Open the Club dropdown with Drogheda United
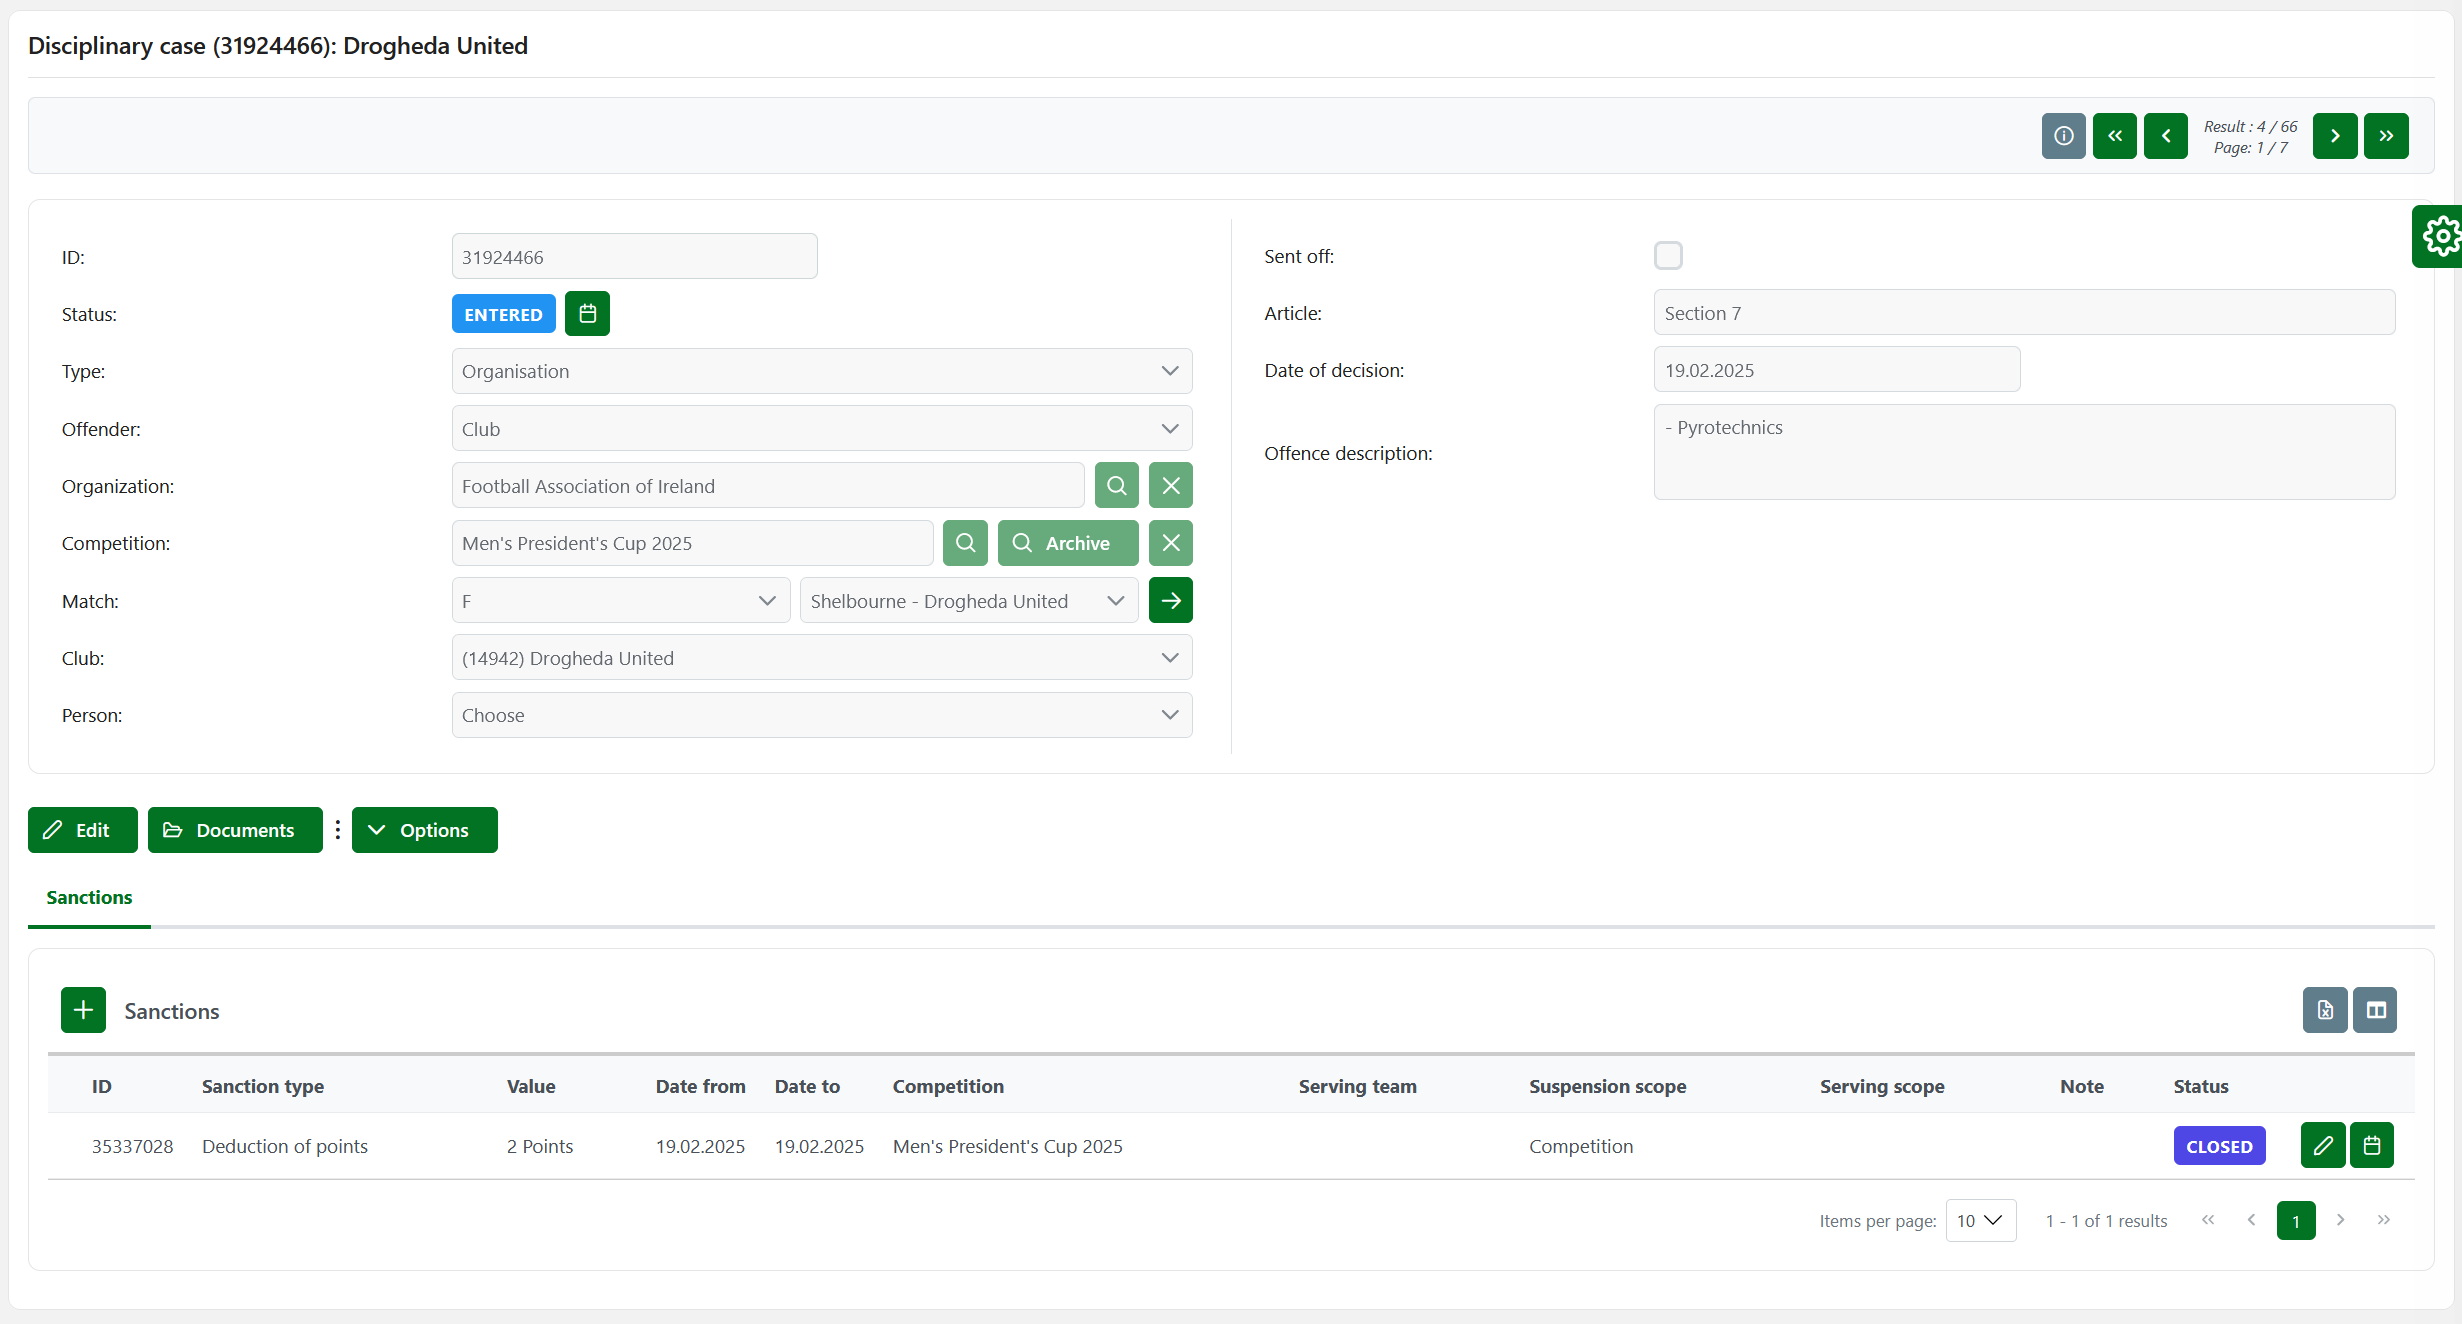 (x=821, y=658)
